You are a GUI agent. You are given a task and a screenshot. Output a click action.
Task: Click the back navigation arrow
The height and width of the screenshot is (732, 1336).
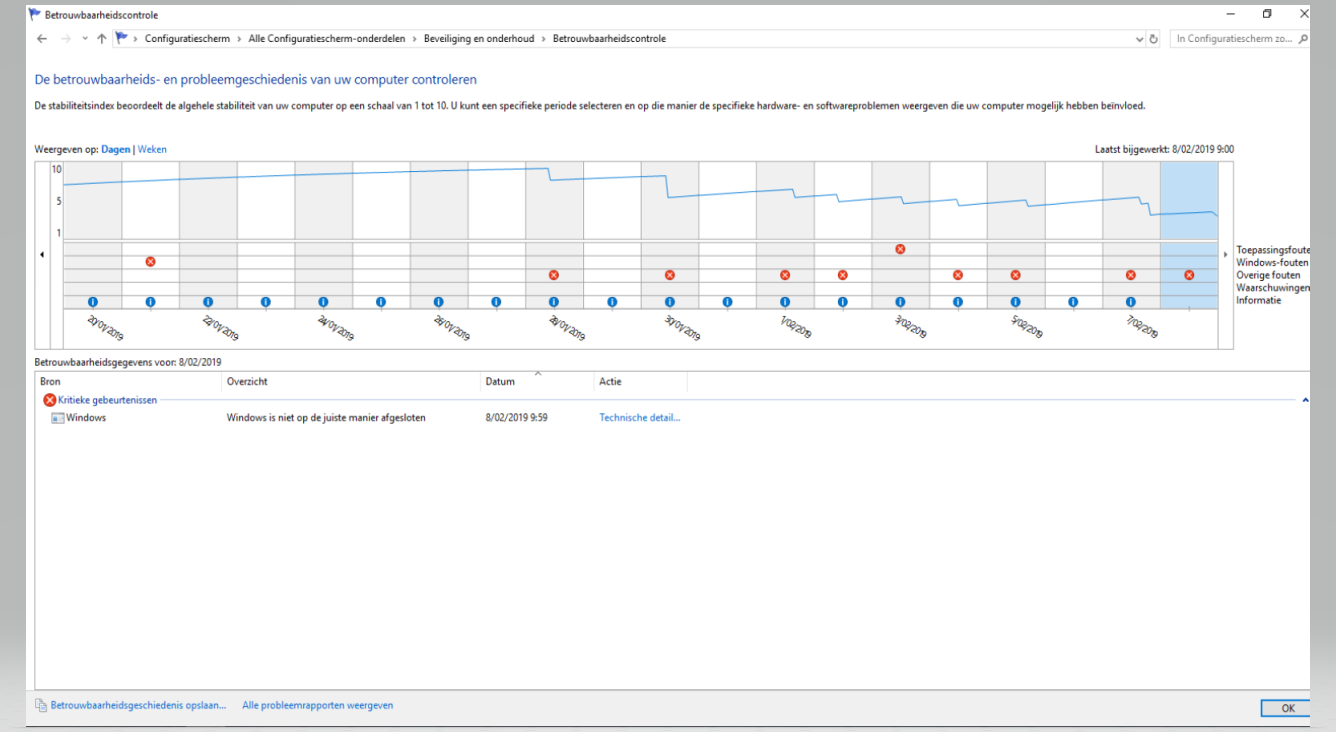pos(42,39)
